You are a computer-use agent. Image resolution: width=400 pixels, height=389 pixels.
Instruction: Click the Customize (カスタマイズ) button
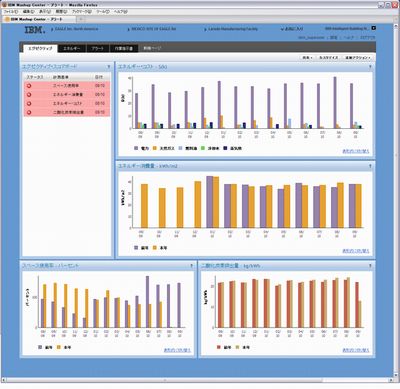(x=328, y=58)
